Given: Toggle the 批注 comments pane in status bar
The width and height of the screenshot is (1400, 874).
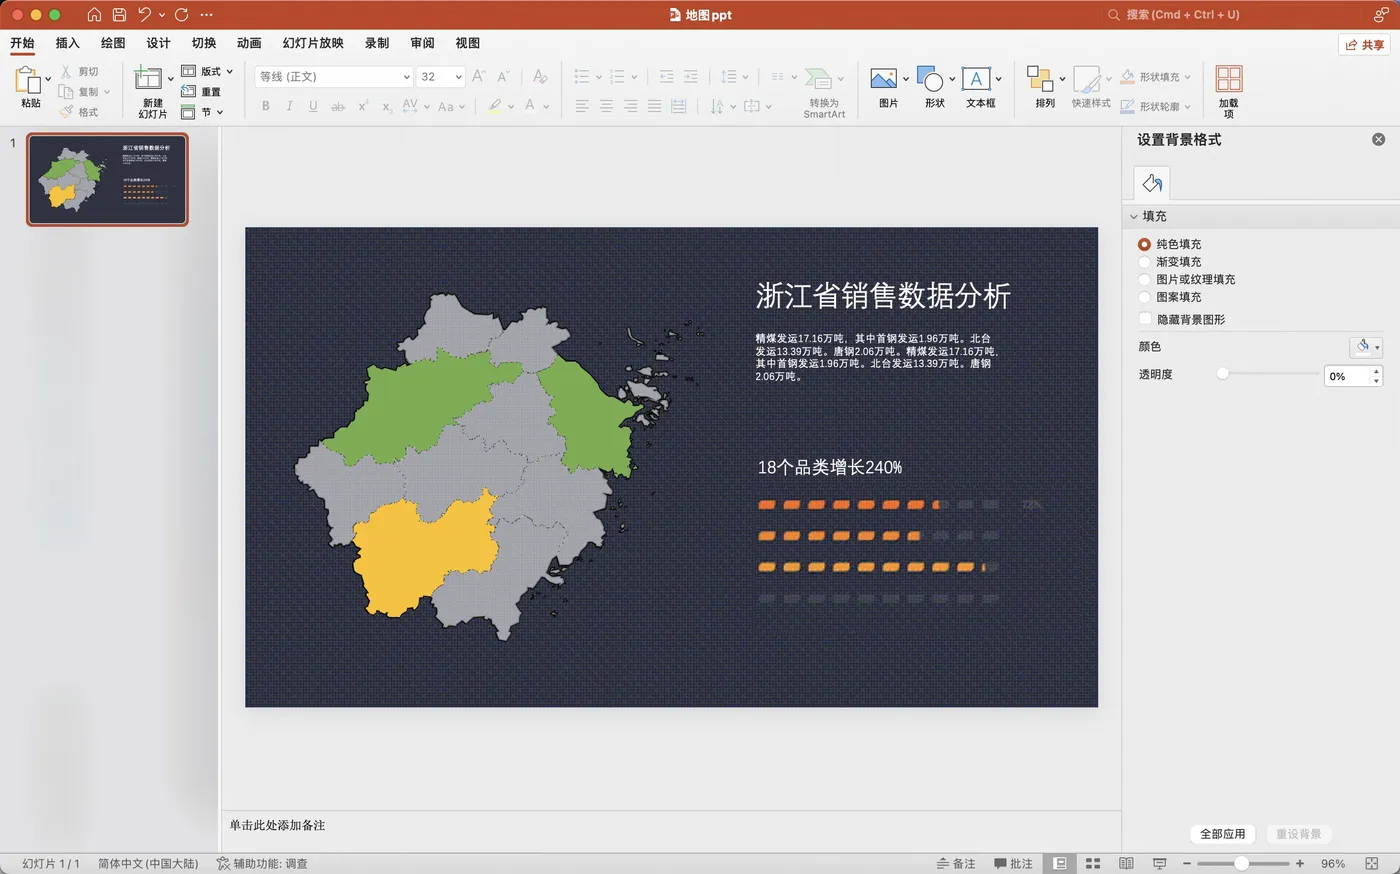Looking at the screenshot, I should tap(1013, 863).
